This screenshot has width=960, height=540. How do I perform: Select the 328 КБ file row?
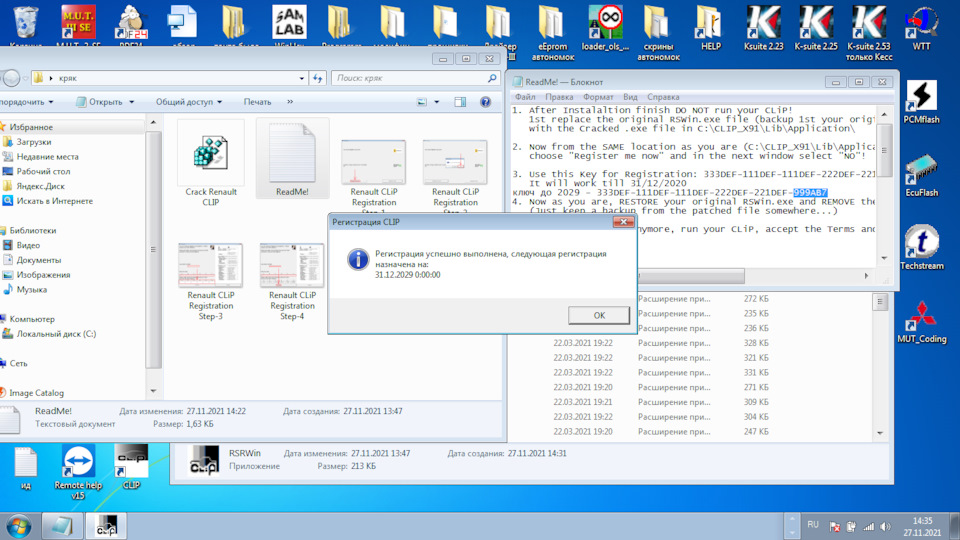pos(692,343)
